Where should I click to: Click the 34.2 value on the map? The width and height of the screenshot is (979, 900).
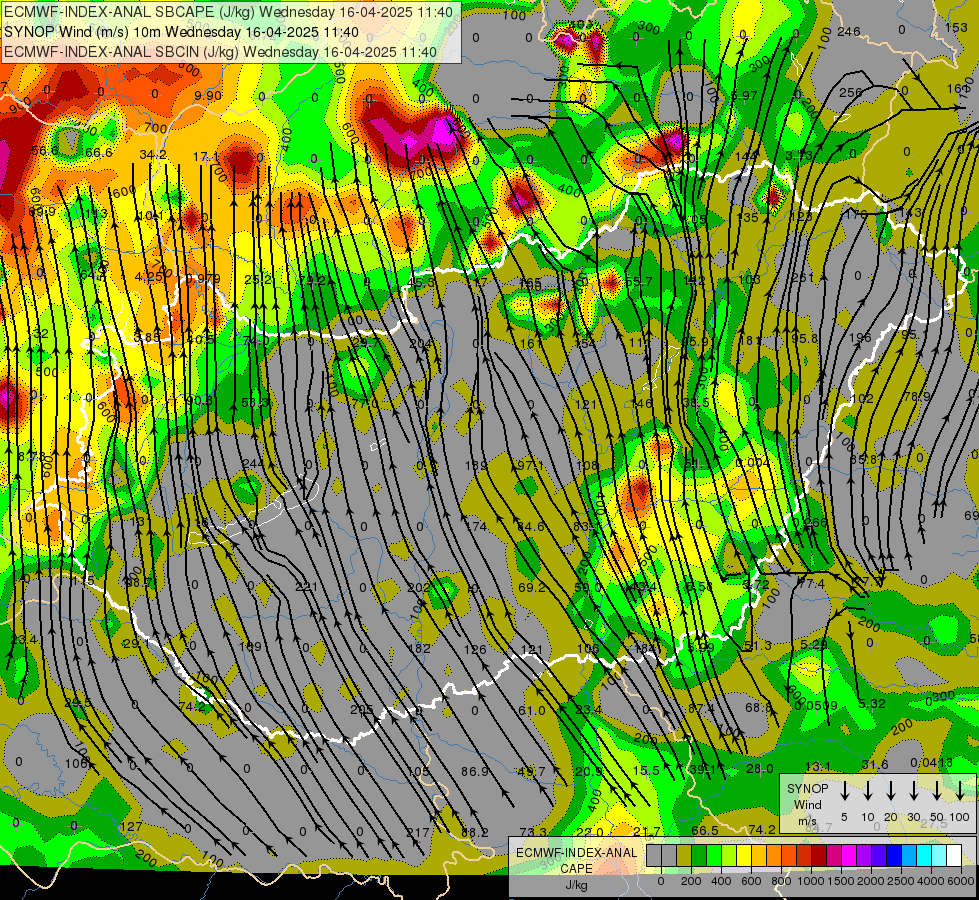(153, 154)
